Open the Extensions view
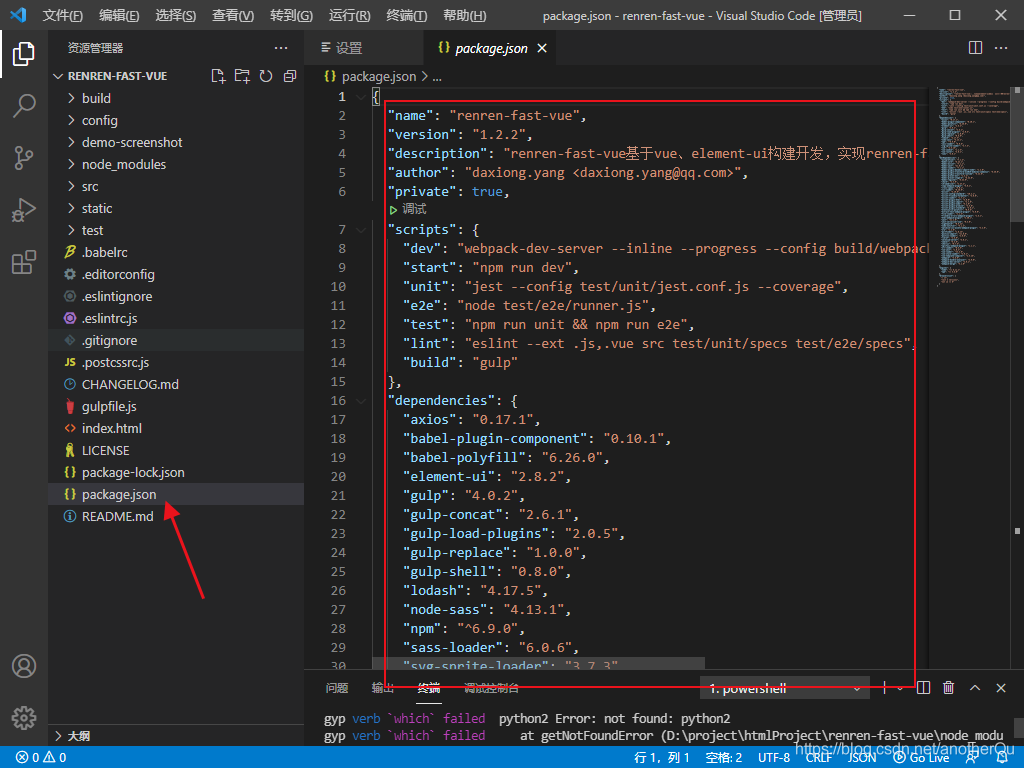Image resolution: width=1024 pixels, height=768 pixels. click(x=24, y=262)
